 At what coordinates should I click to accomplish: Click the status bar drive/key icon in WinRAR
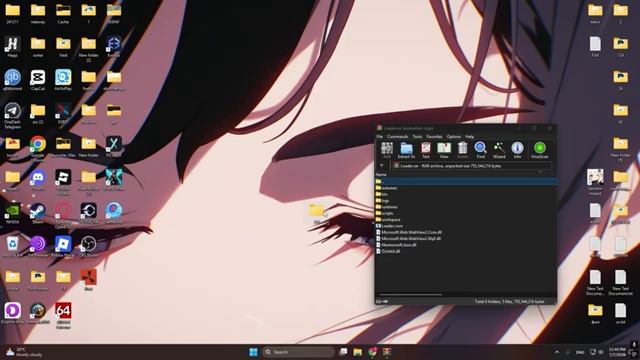[x=382, y=302]
